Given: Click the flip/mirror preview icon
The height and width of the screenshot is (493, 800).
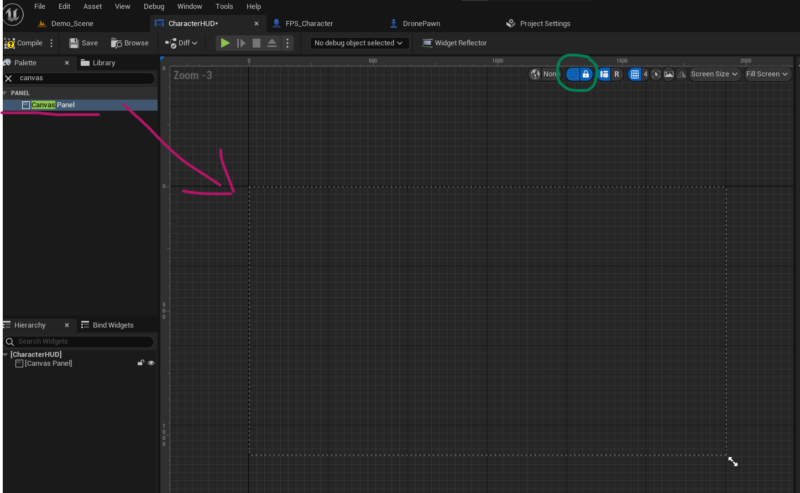Looking at the screenshot, I should [682, 75].
